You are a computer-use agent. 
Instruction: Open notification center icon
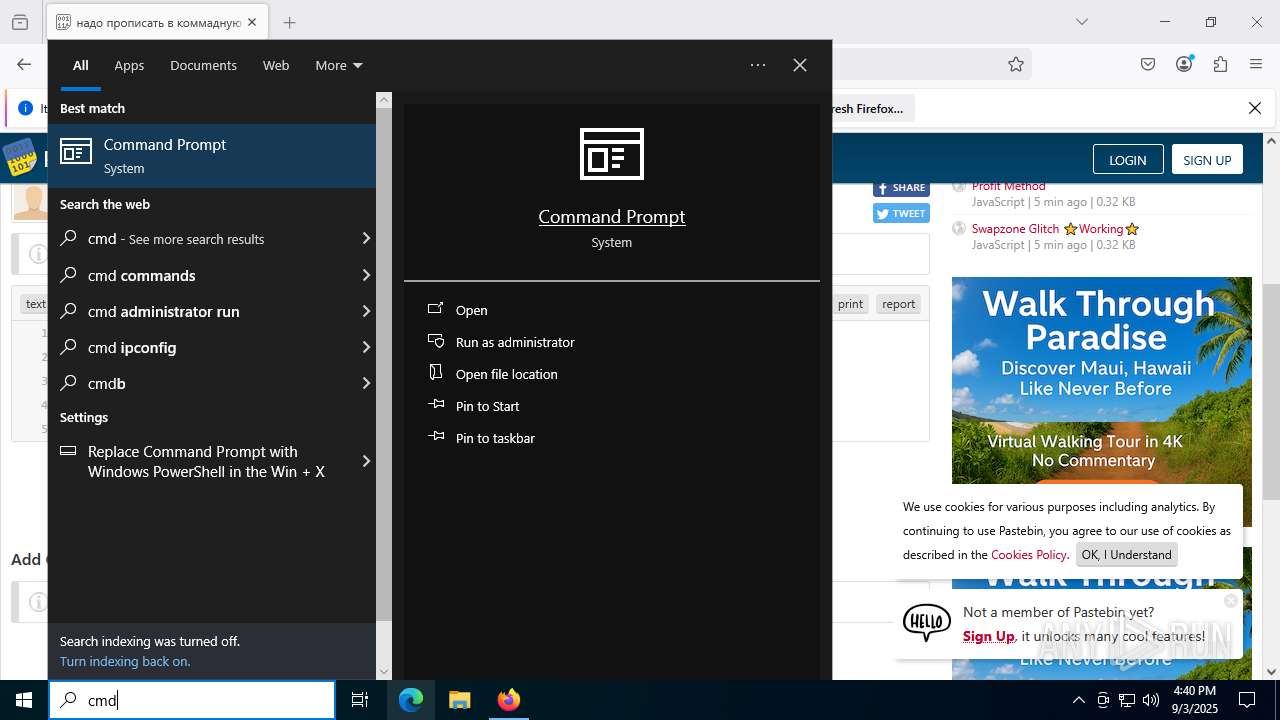[1247, 700]
